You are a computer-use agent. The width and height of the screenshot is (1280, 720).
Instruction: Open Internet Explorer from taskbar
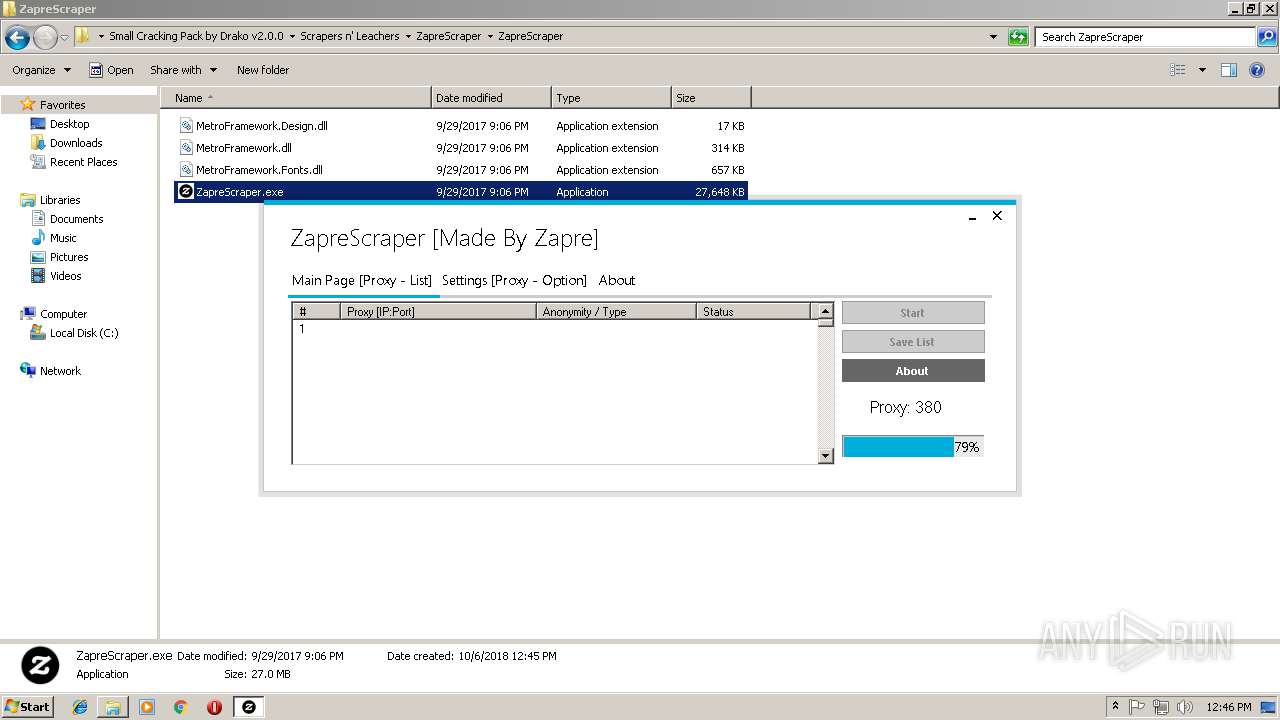point(80,707)
